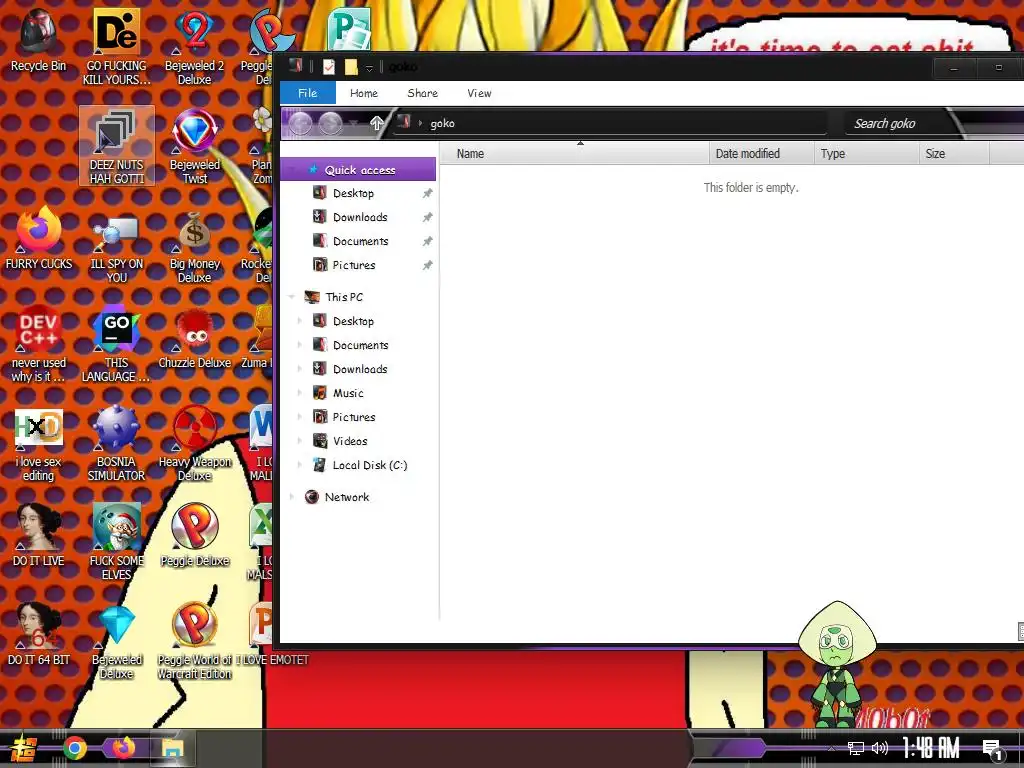
Task: Click the Start button on the taskbar
Action: (x=24, y=748)
